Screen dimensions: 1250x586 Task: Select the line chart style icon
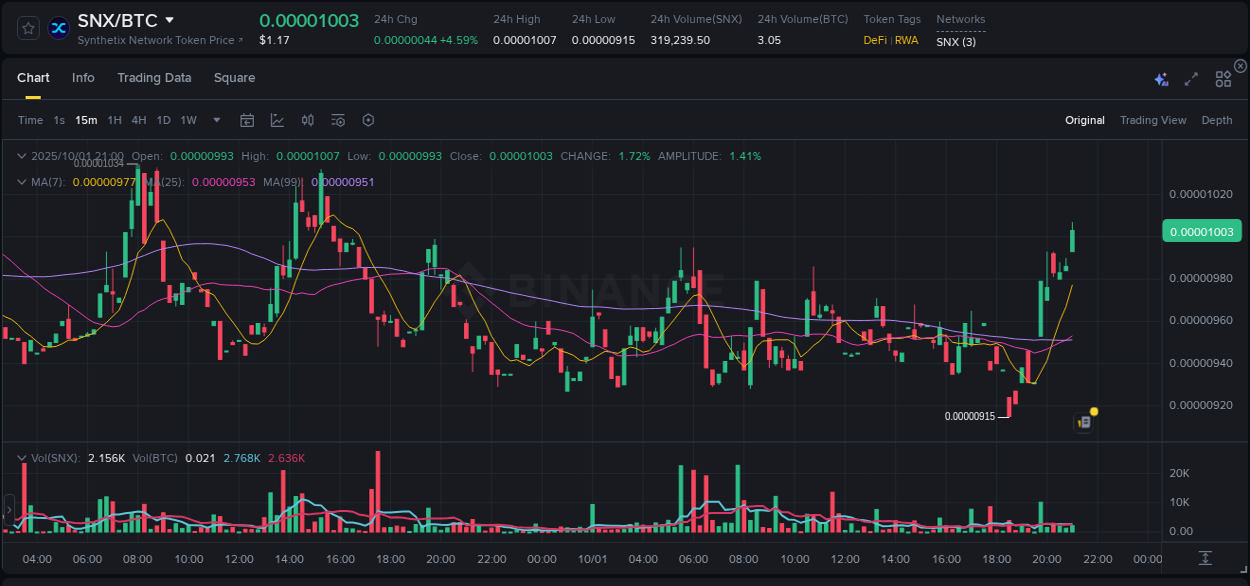[277, 120]
